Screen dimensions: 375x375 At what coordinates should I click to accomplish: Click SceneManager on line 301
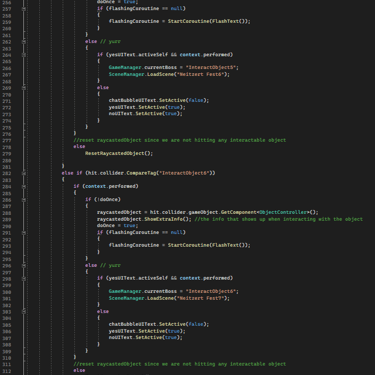126,298
